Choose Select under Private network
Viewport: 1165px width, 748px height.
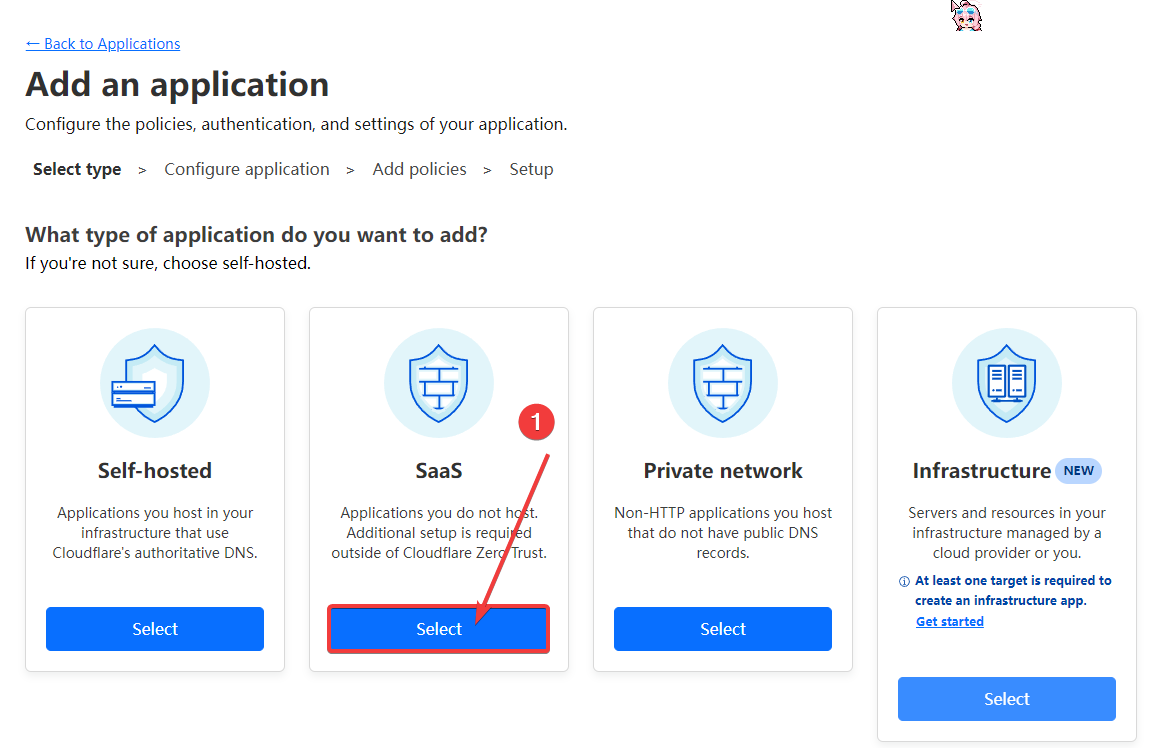(x=723, y=629)
